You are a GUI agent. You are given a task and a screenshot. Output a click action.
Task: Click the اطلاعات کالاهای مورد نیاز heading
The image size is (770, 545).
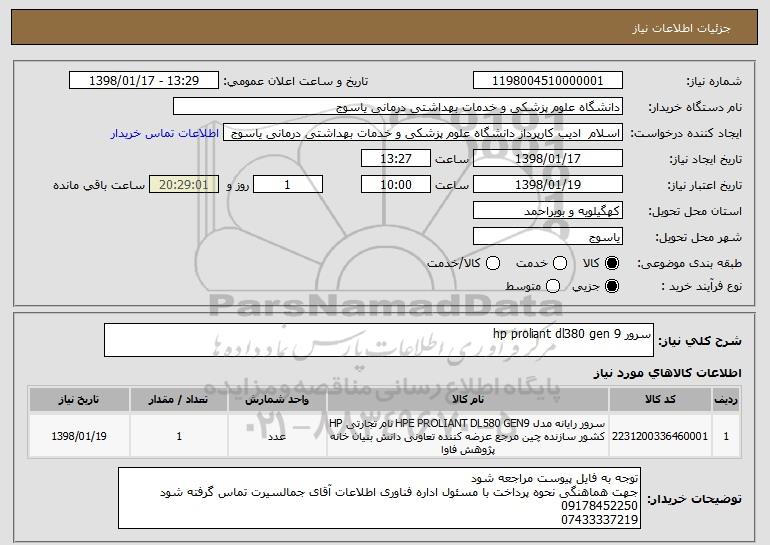[667, 373]
